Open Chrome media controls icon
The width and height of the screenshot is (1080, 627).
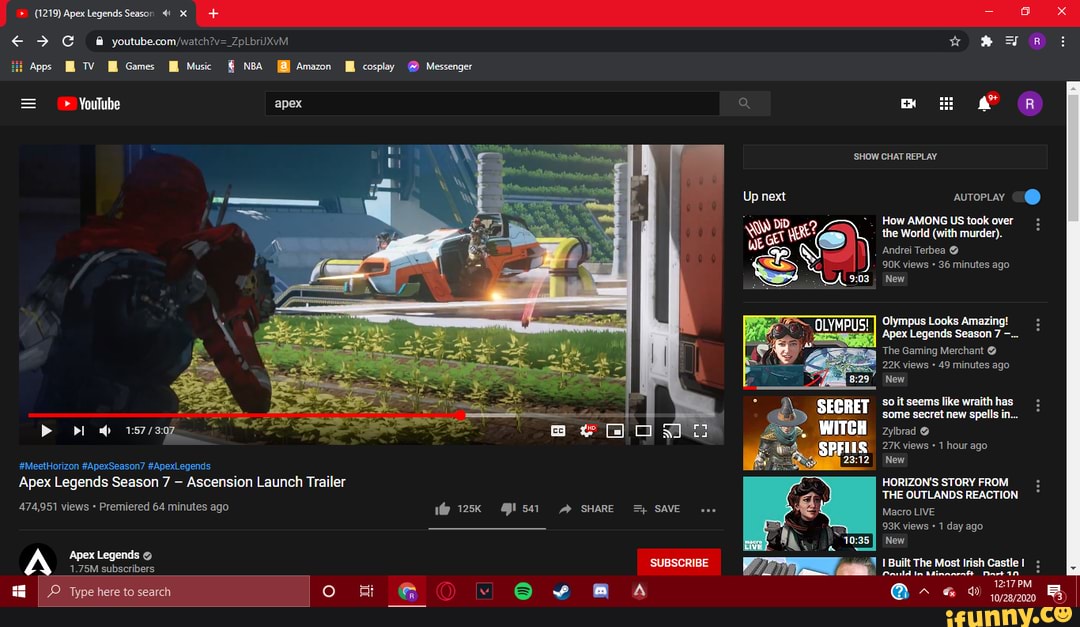pos(1011,41)
